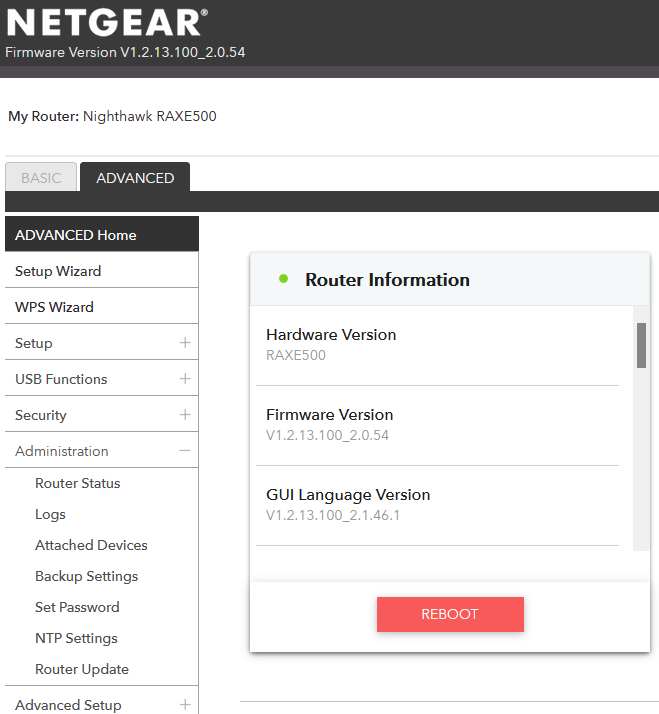Image resolution: width=659 pixels, height=714 pixels.
Task: Open Backup Settings page
Action: coord(86,576)
